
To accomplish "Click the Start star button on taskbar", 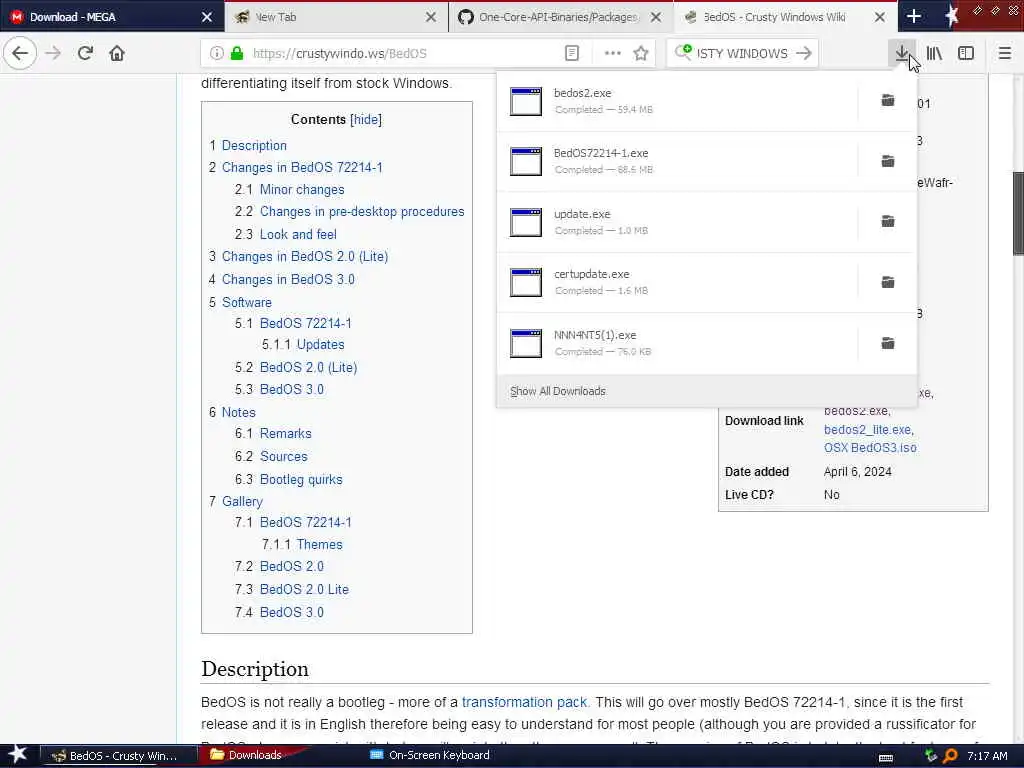I will tap(17, 755).
